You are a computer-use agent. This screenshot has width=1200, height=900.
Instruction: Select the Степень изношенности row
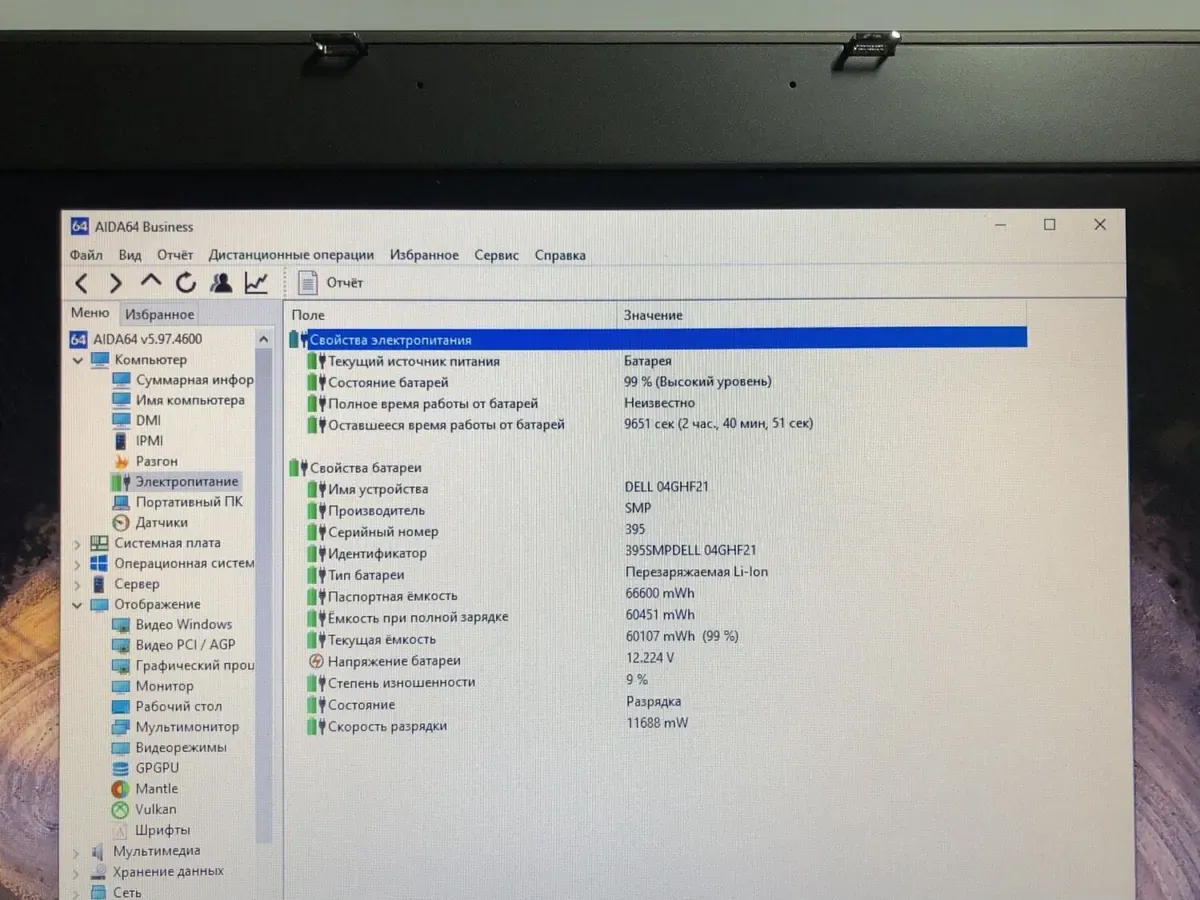click(x=401, y=682)
